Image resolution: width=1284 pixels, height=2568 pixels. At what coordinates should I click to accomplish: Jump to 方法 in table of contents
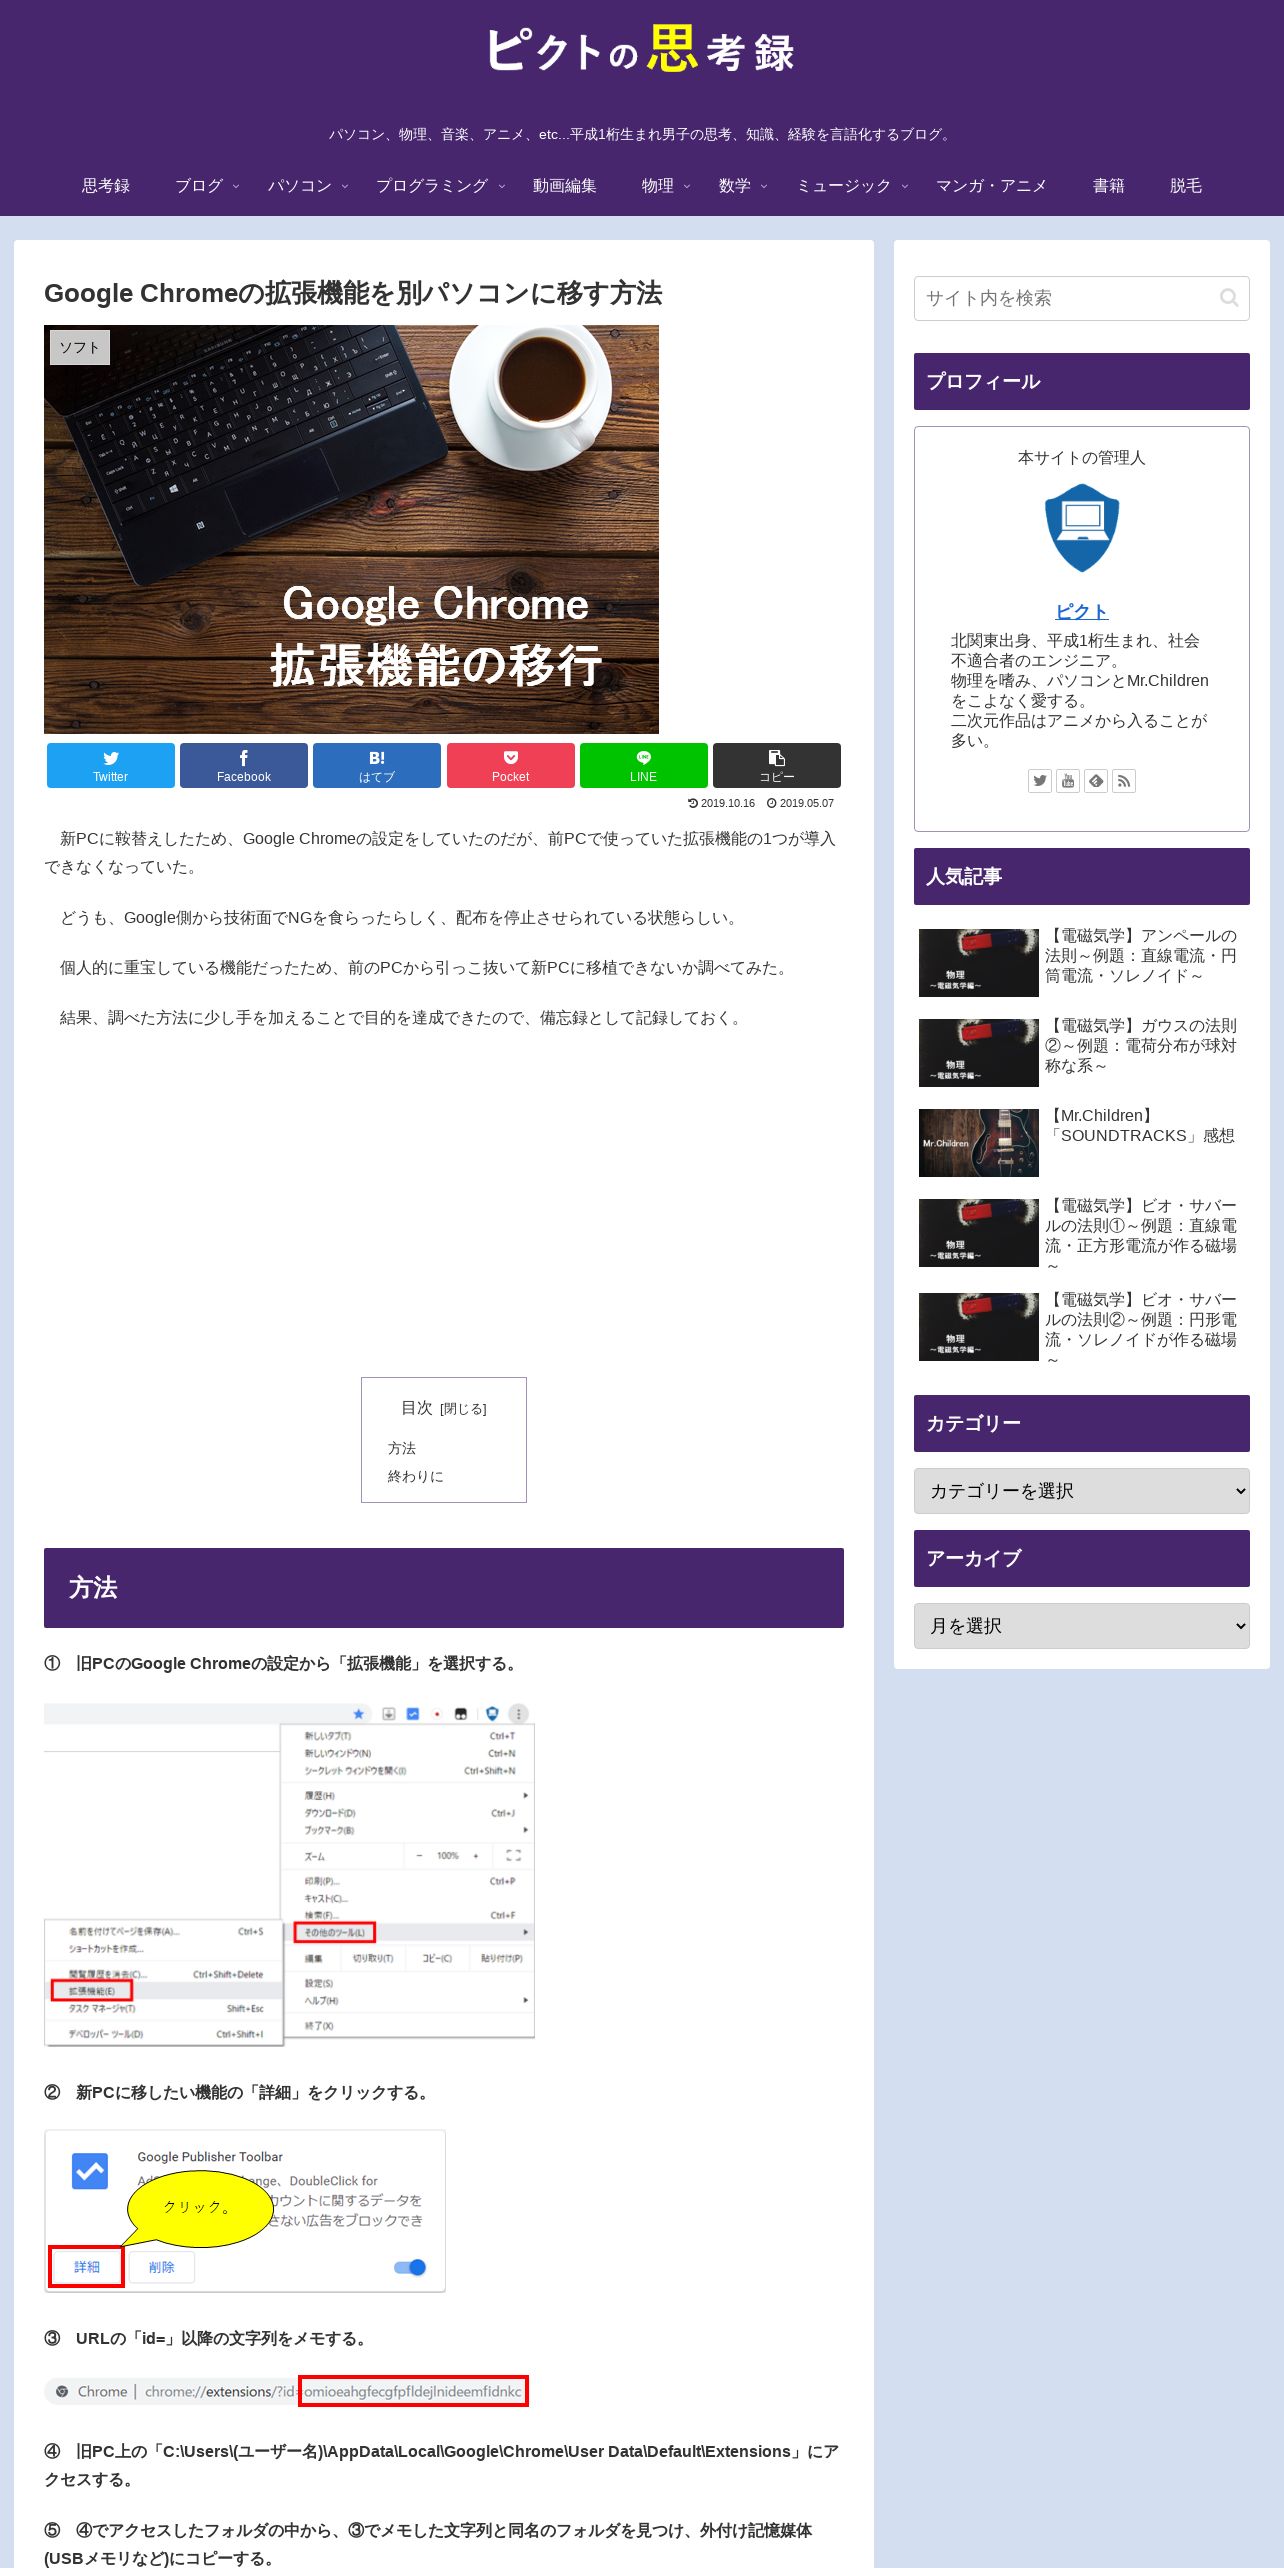402,1448
